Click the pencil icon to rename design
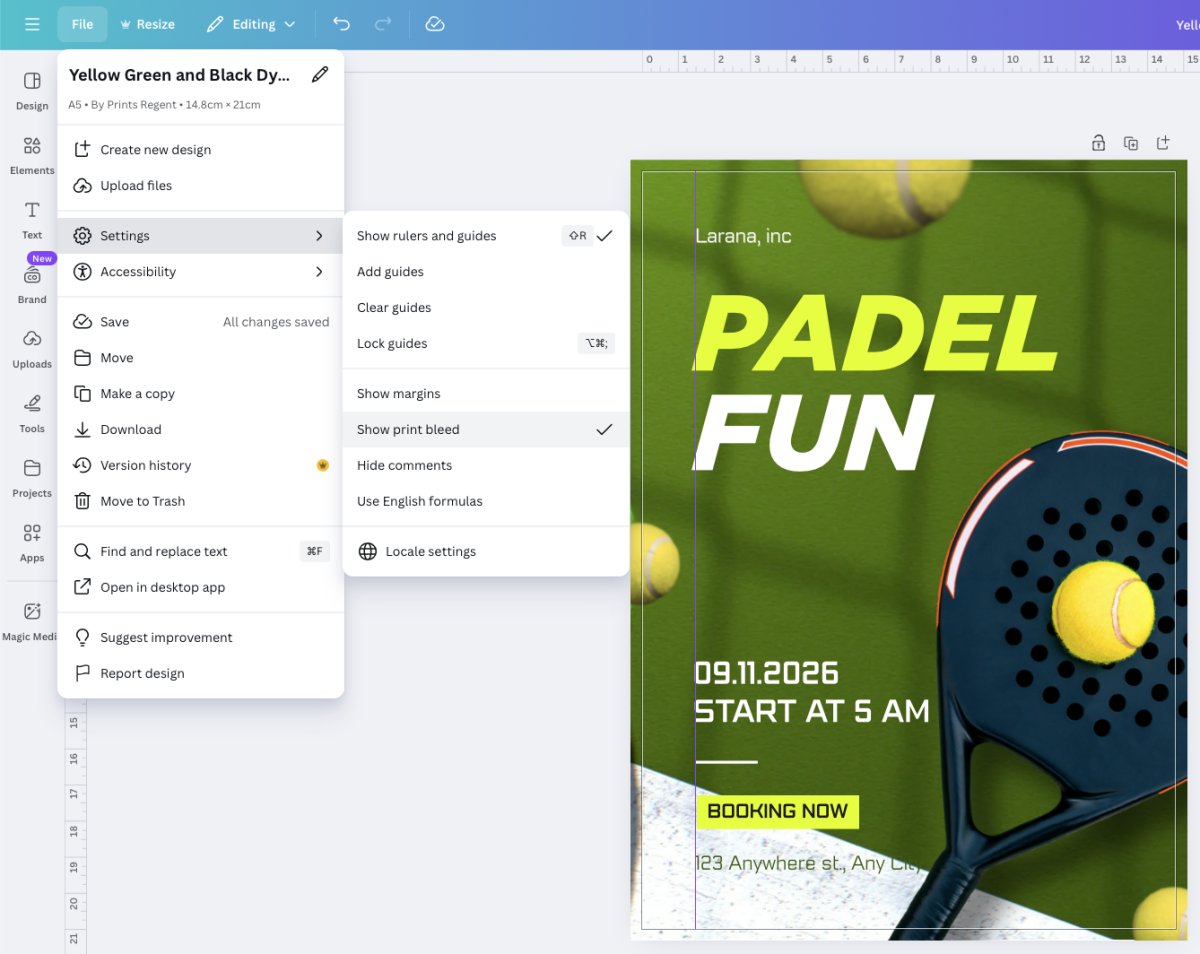 [x=320, y=75]
